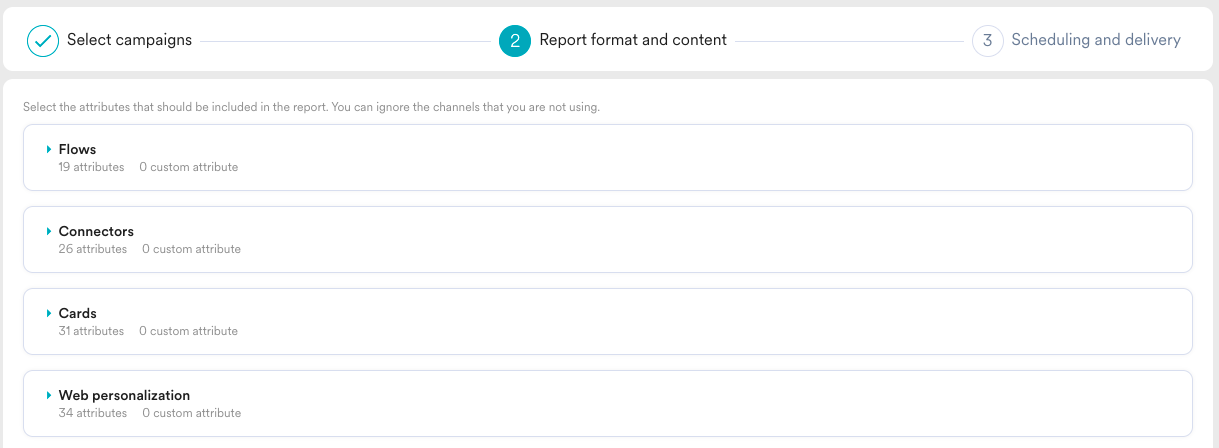This screenshot has width=1219, height=448.
Task: Click the 31 attributes count under Cards
Action: 91,331
